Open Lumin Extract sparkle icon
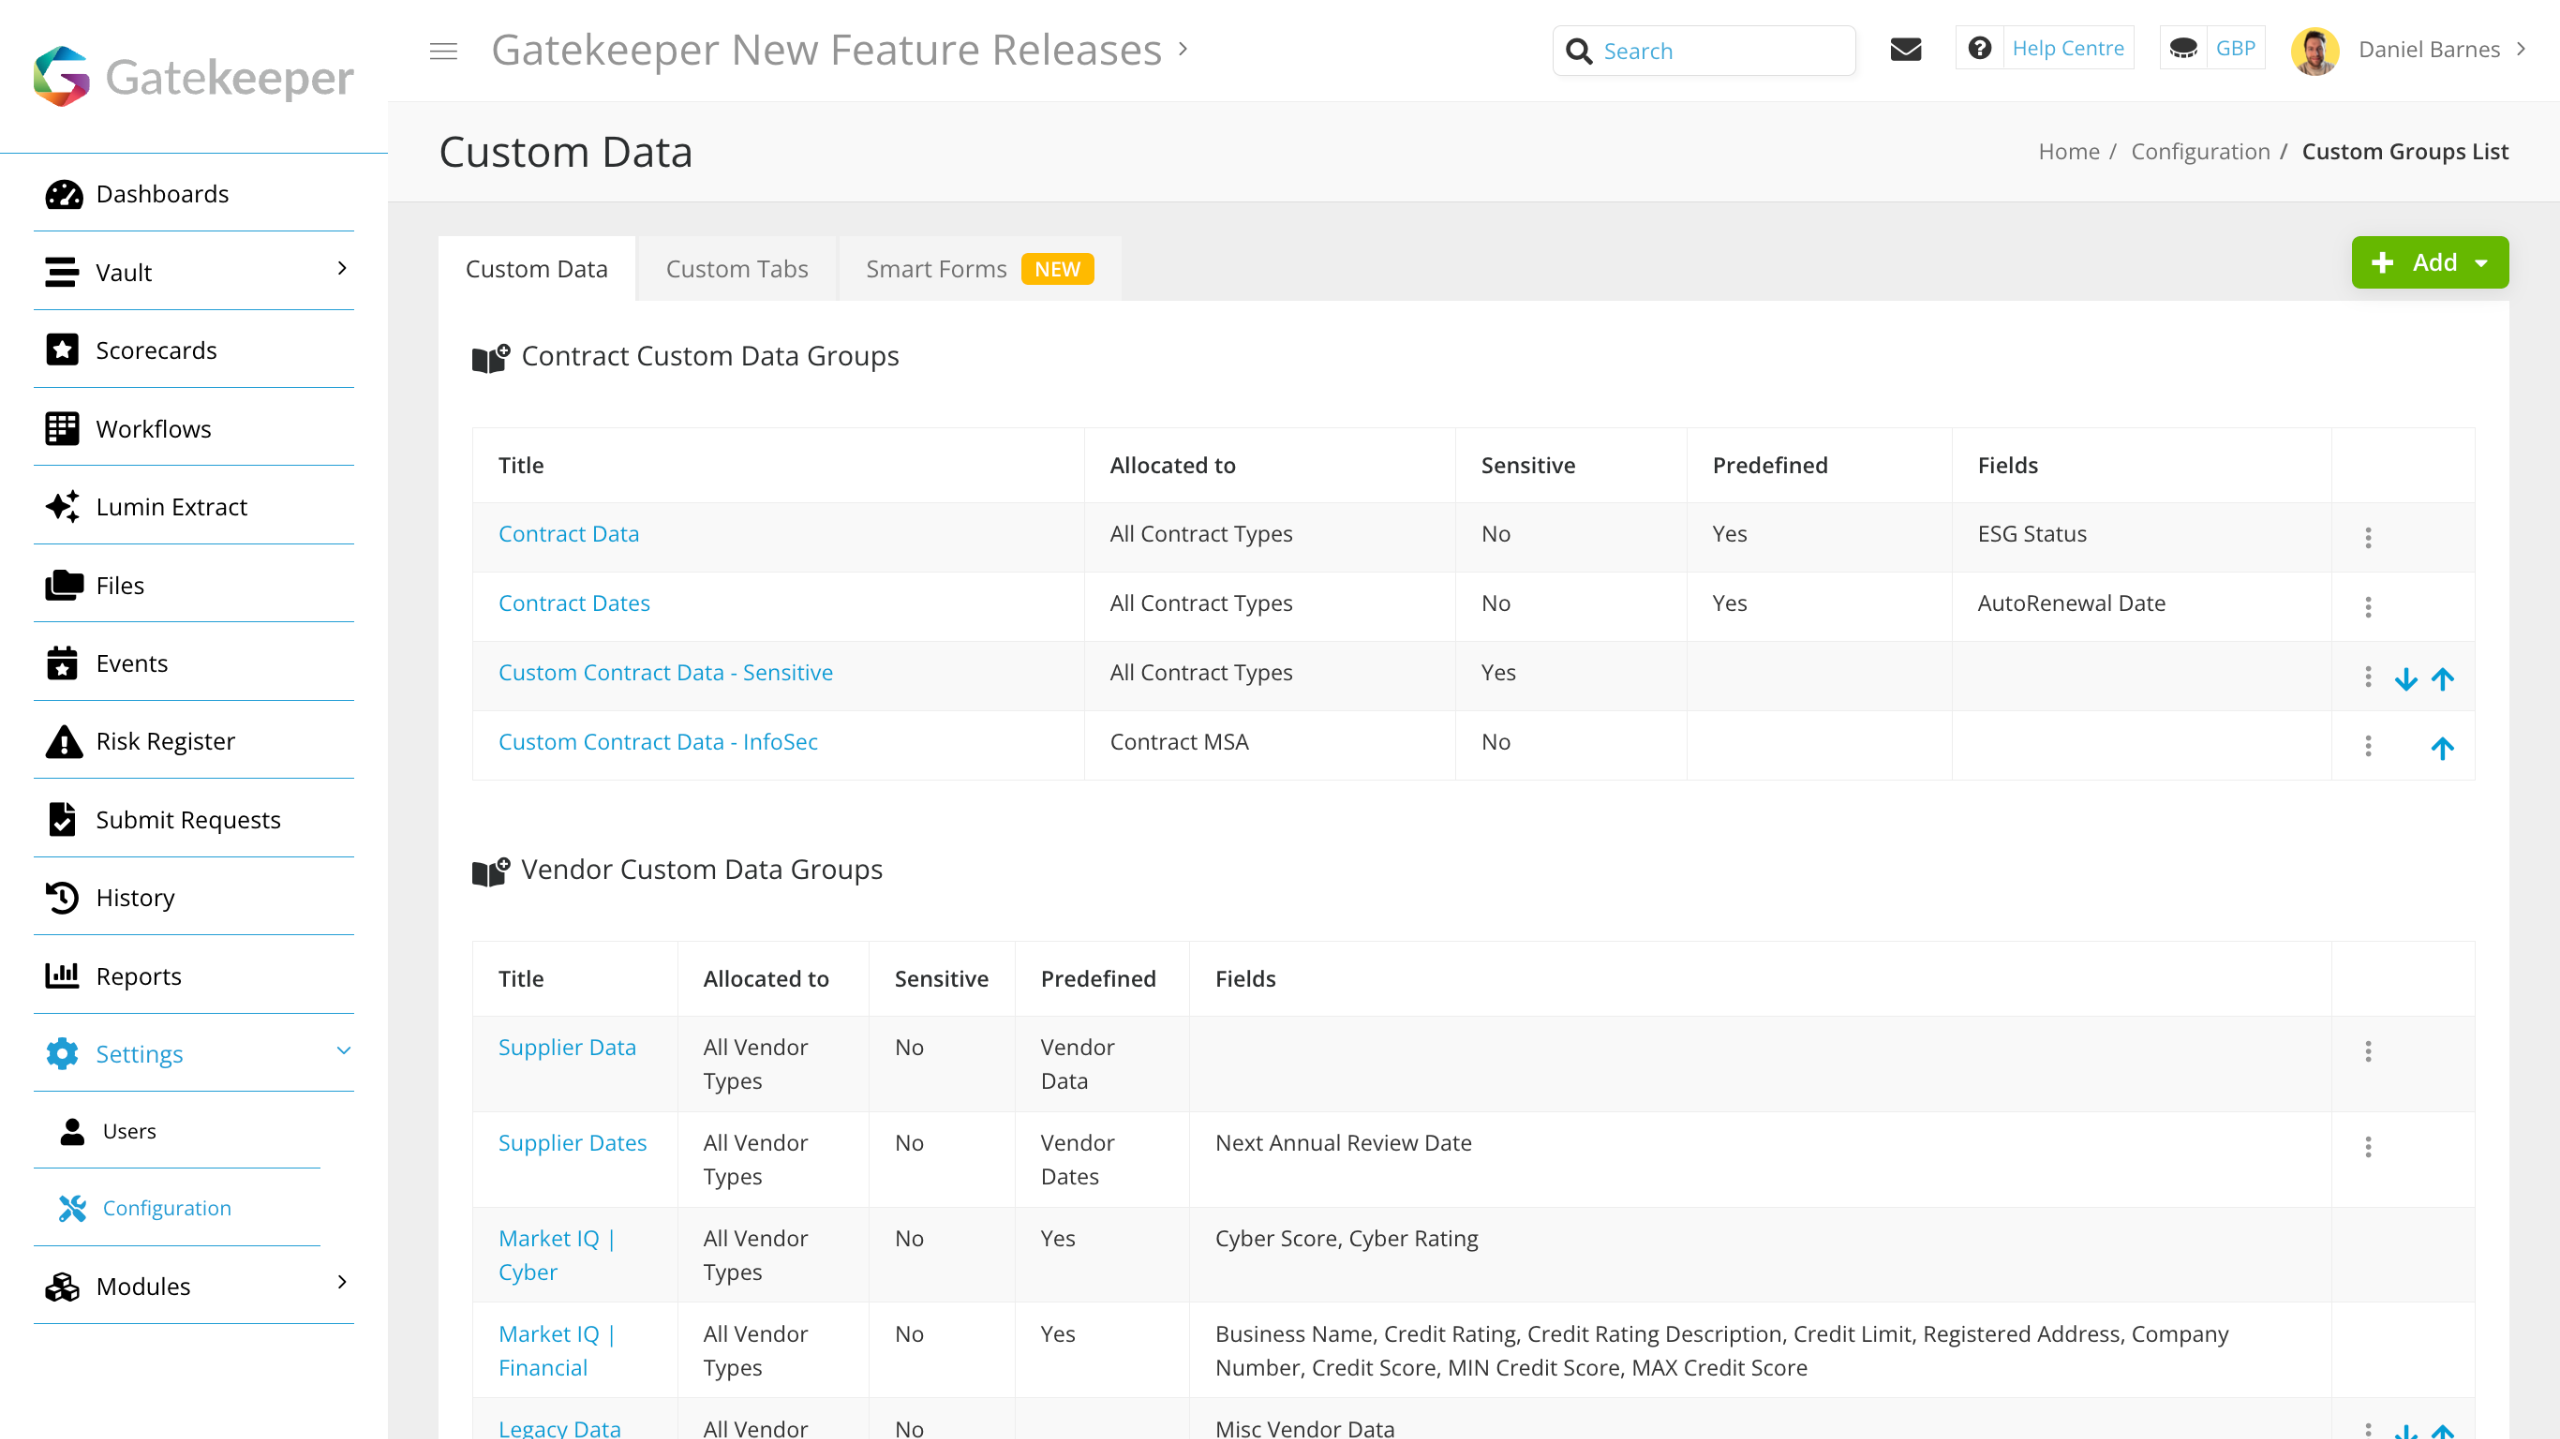Image resolution: width=2560 pixels, height=1439 pixels. point(63,507)
